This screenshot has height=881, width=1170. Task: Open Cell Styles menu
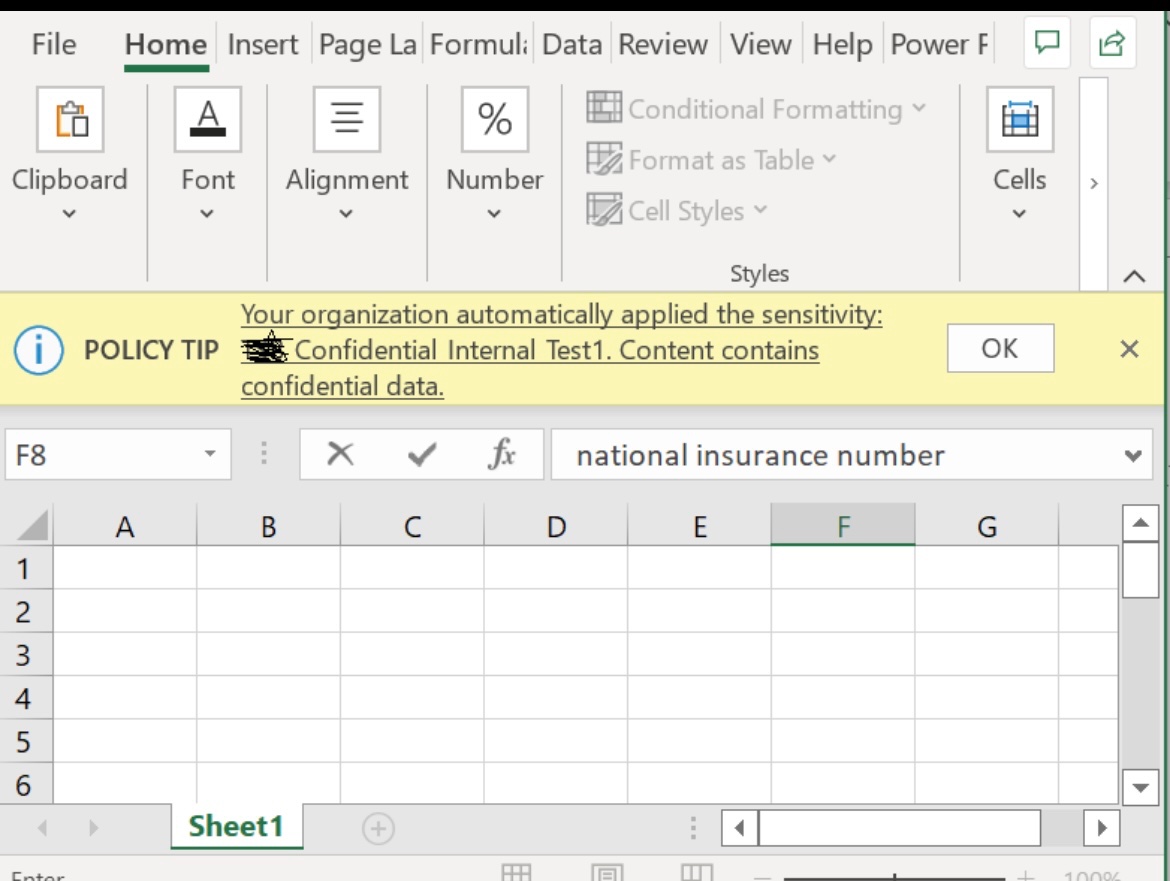(677, 210)
